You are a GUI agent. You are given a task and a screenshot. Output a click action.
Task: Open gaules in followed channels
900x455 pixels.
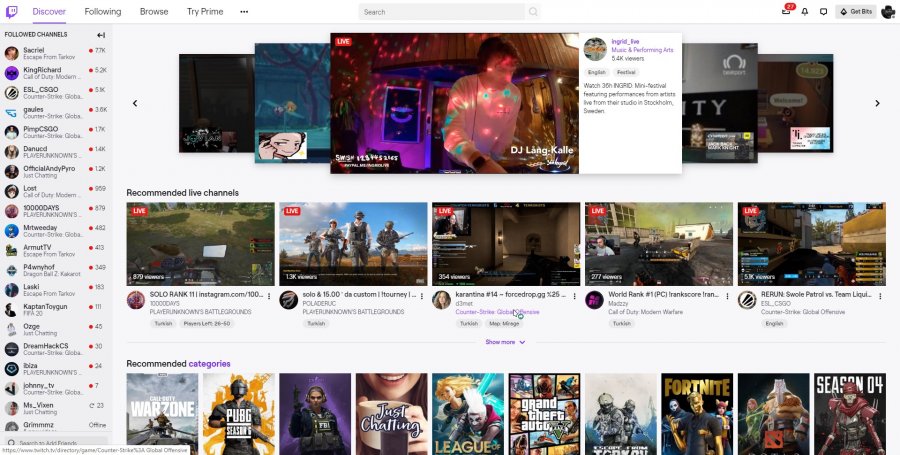tap(56, 112)
